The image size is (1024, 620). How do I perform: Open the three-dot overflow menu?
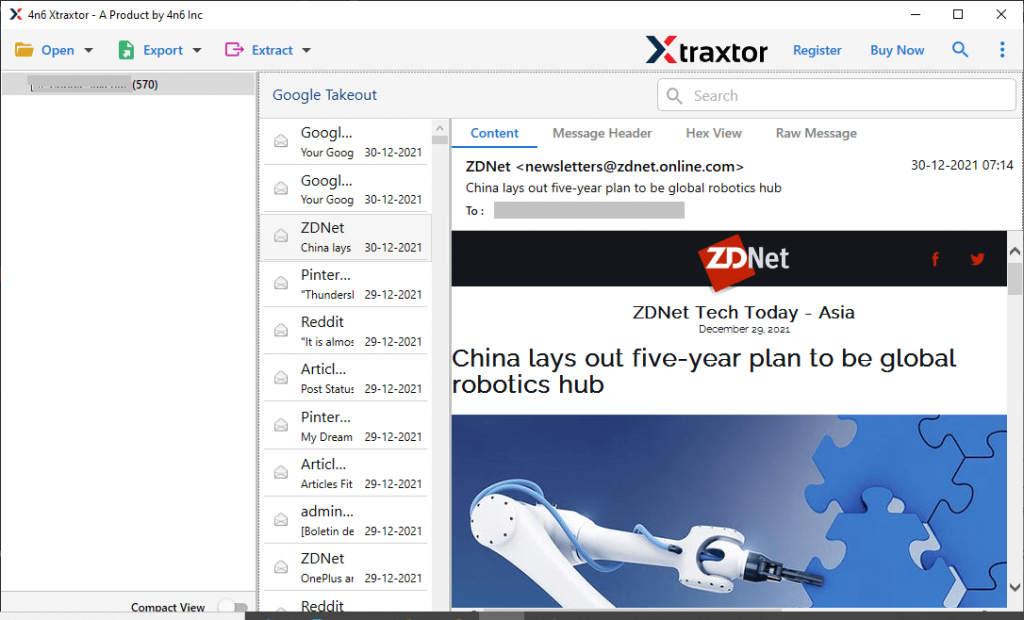coord(1002,49)
